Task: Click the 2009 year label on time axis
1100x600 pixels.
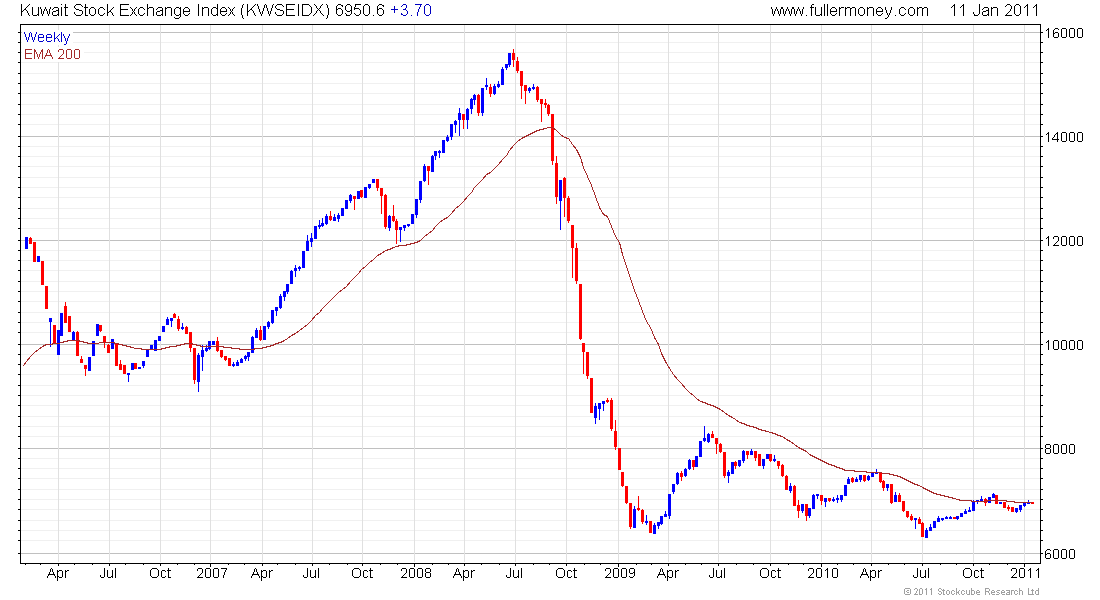Action: pos(620,573)
